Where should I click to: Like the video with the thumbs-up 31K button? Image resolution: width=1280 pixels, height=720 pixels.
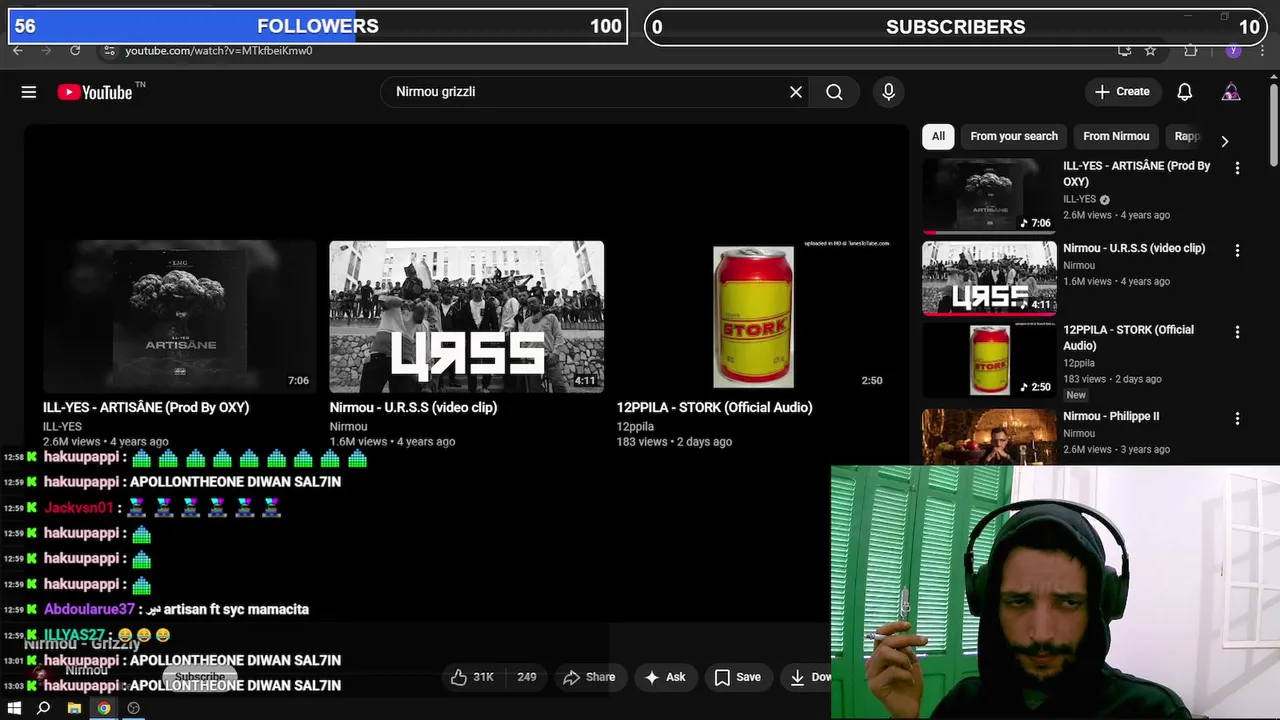point(472,677)
